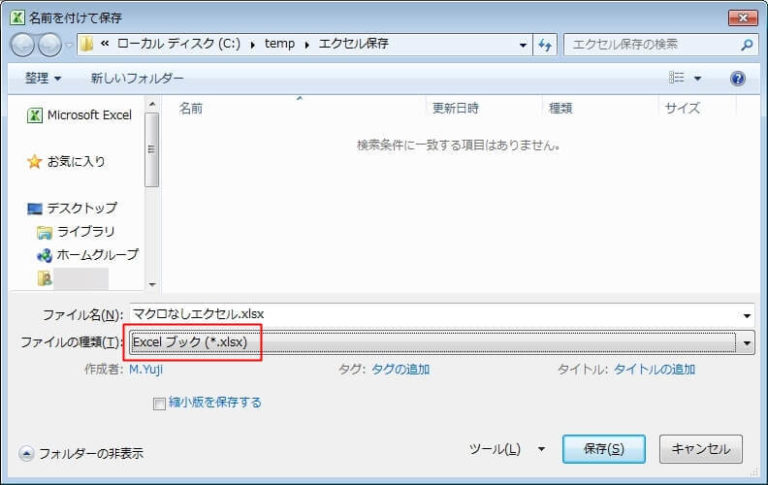This screenshot has width=768, height=485.
Task: Toggle 縮小版を保存する checkbox
Action: pyautogui.click(x=159, y=404)
